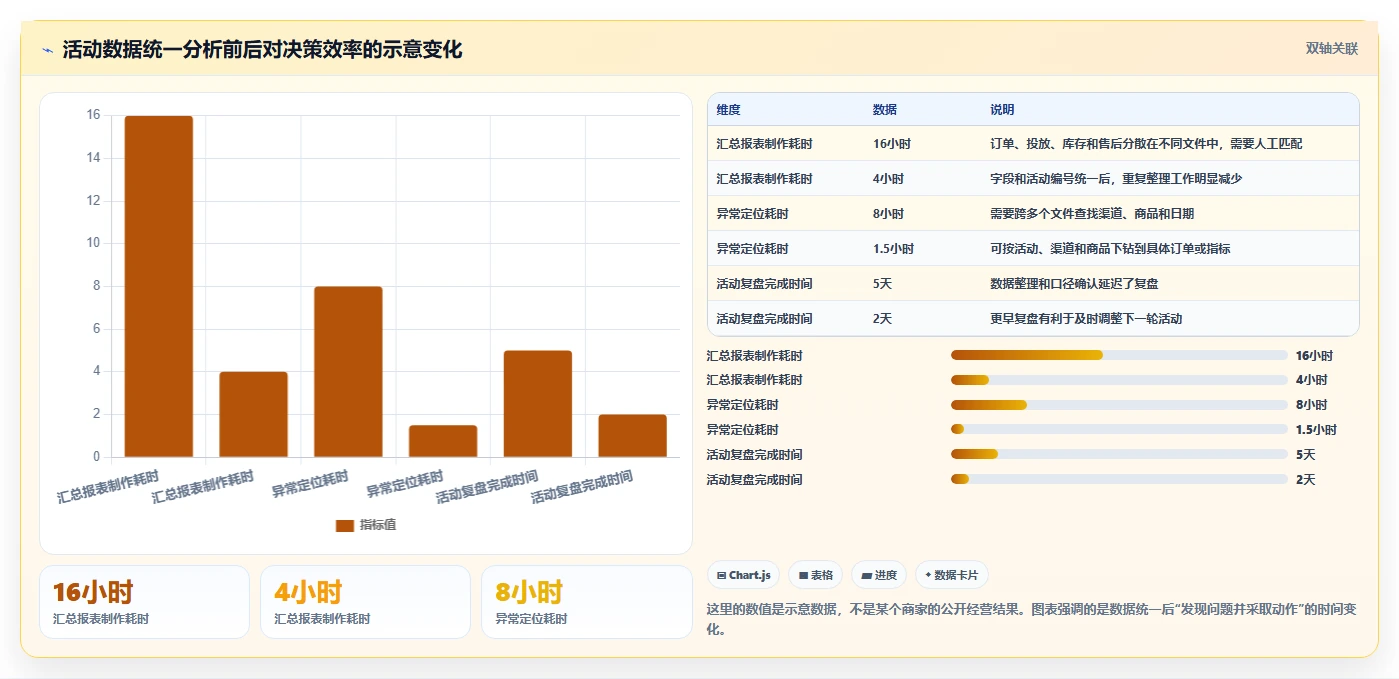
Task: Click the 维度 column header
Action: point(729,110)
